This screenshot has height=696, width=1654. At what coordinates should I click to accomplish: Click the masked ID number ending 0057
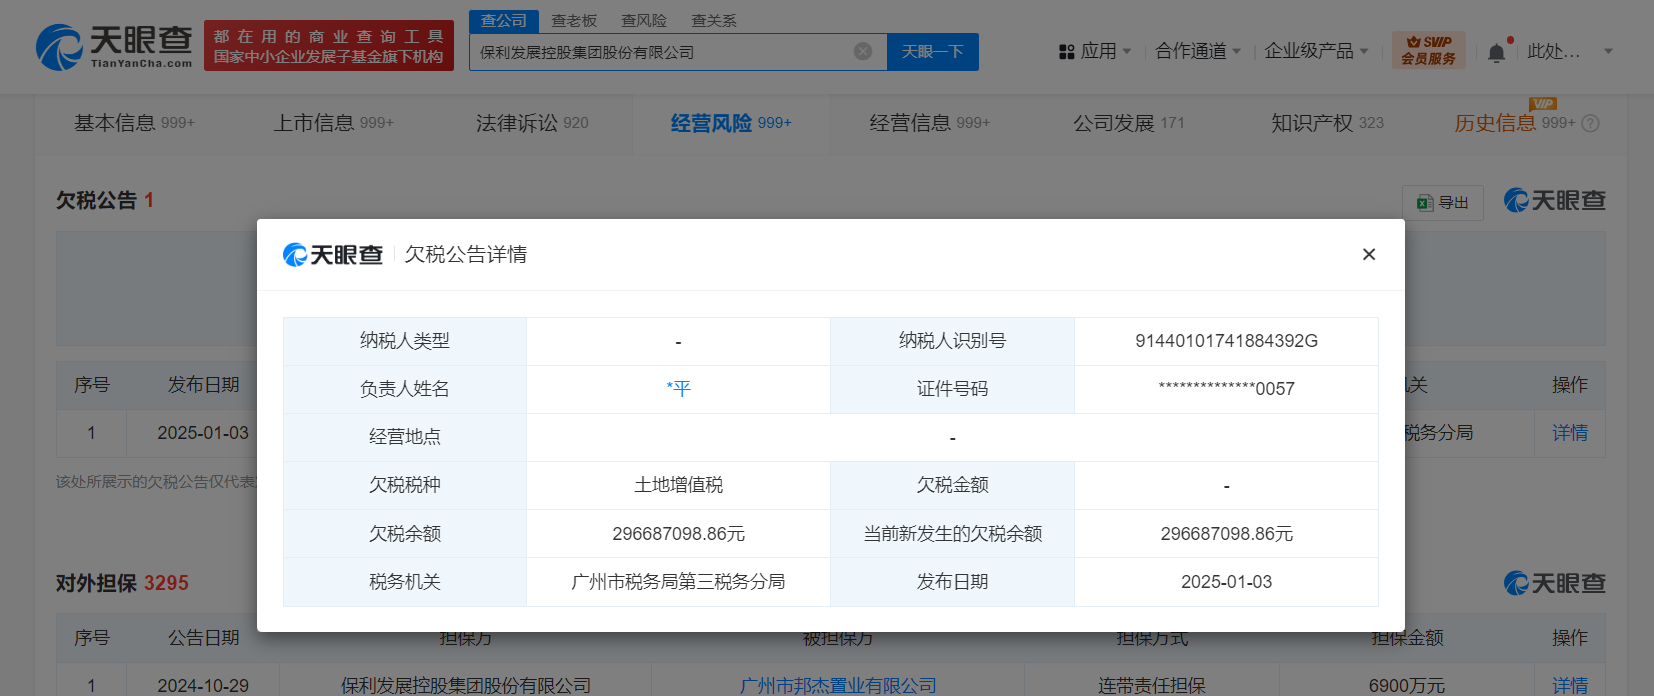pyautogui.click(x=1227, y=389)
